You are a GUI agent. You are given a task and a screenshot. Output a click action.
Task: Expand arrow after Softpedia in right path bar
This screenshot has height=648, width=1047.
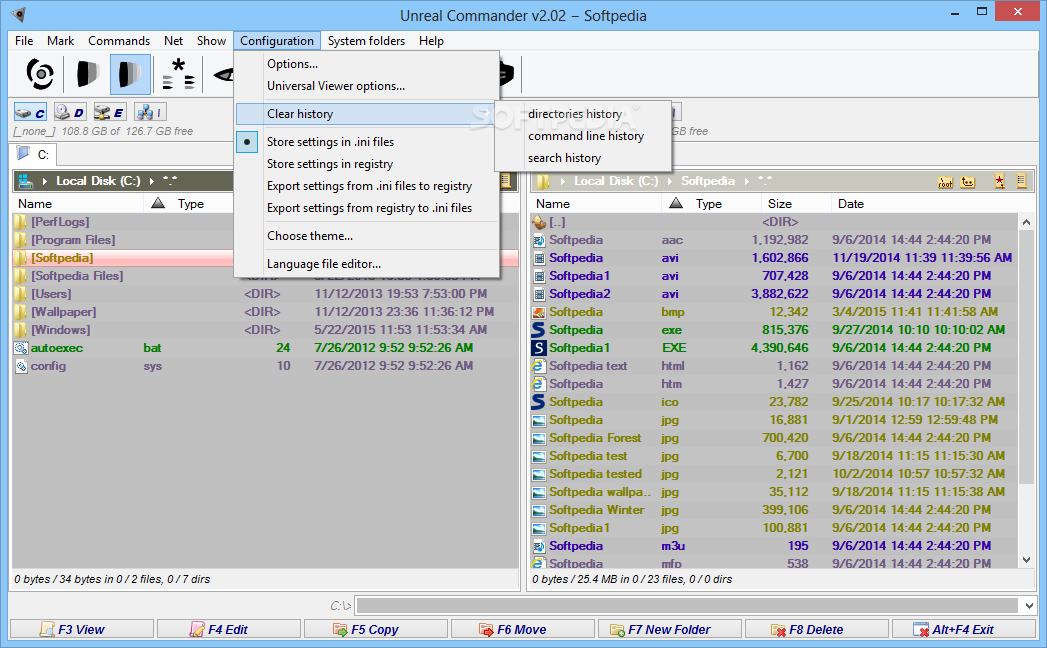[x=747, y=181]
